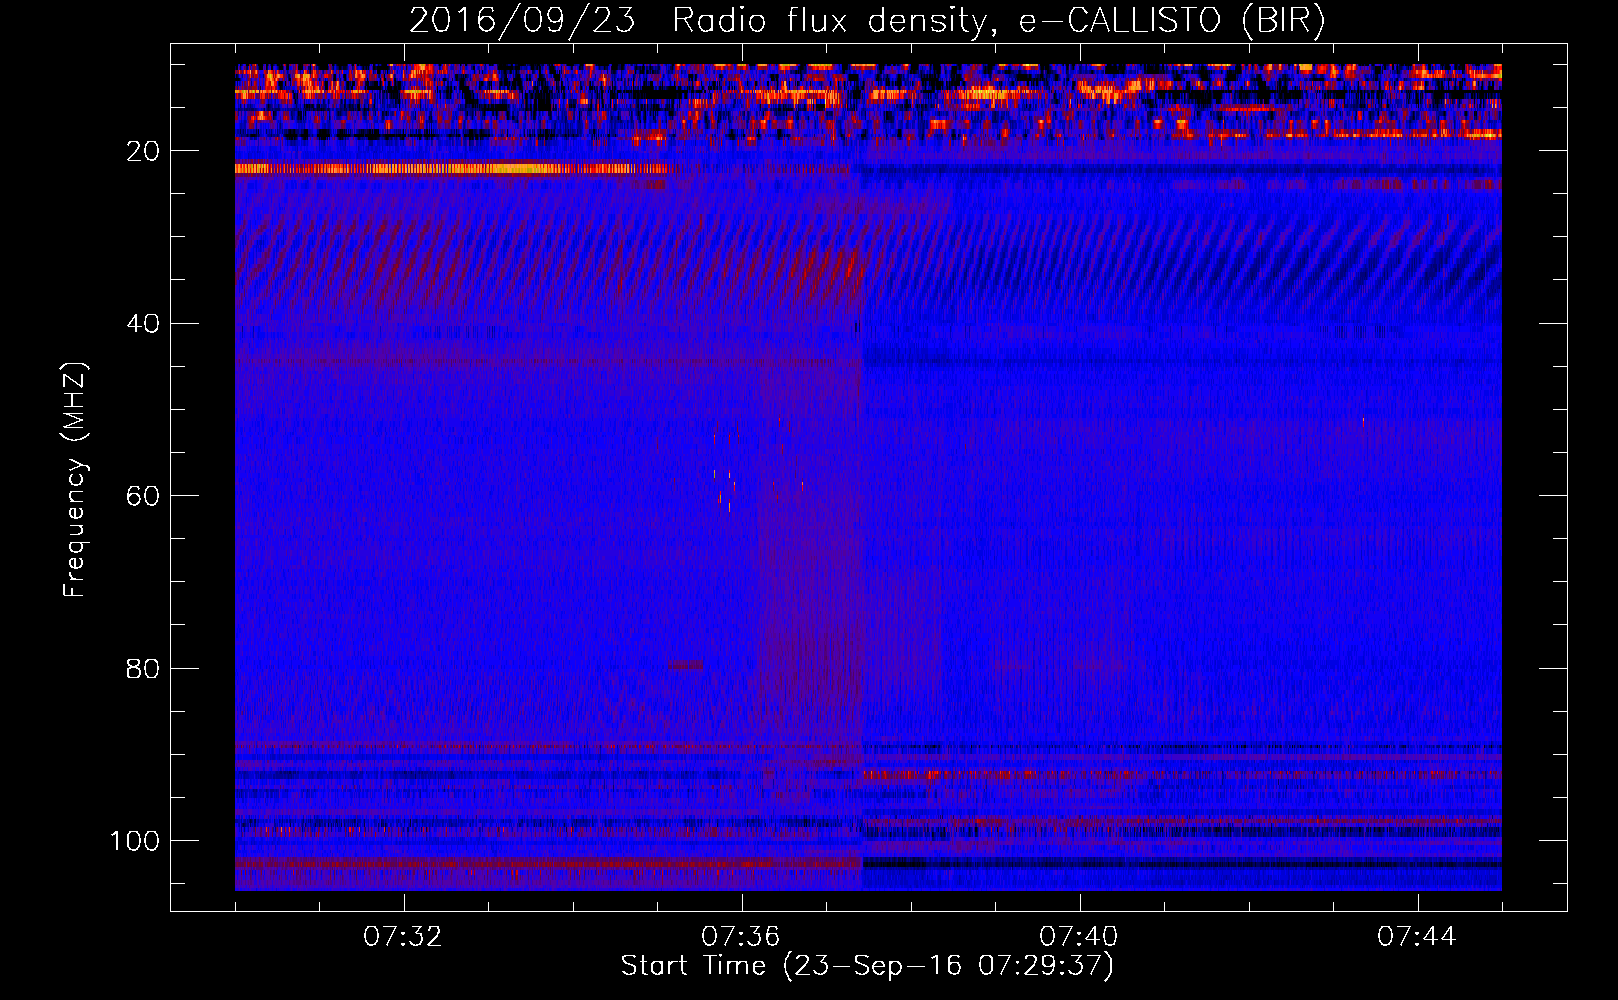Click the 100 MHz frequency tick label

(x=135, y=841)
